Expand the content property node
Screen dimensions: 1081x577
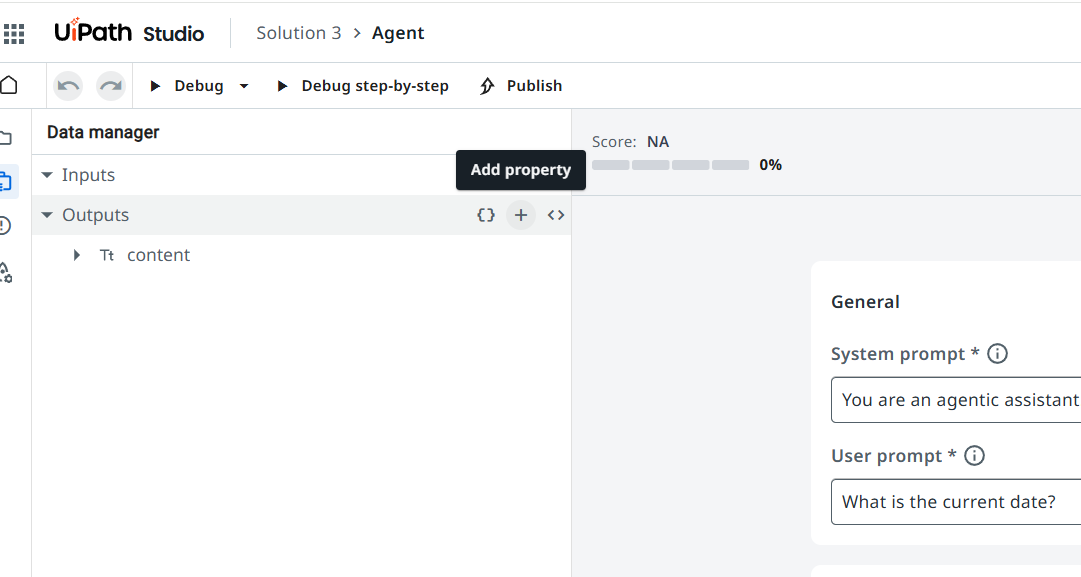[x=77, y=255]
